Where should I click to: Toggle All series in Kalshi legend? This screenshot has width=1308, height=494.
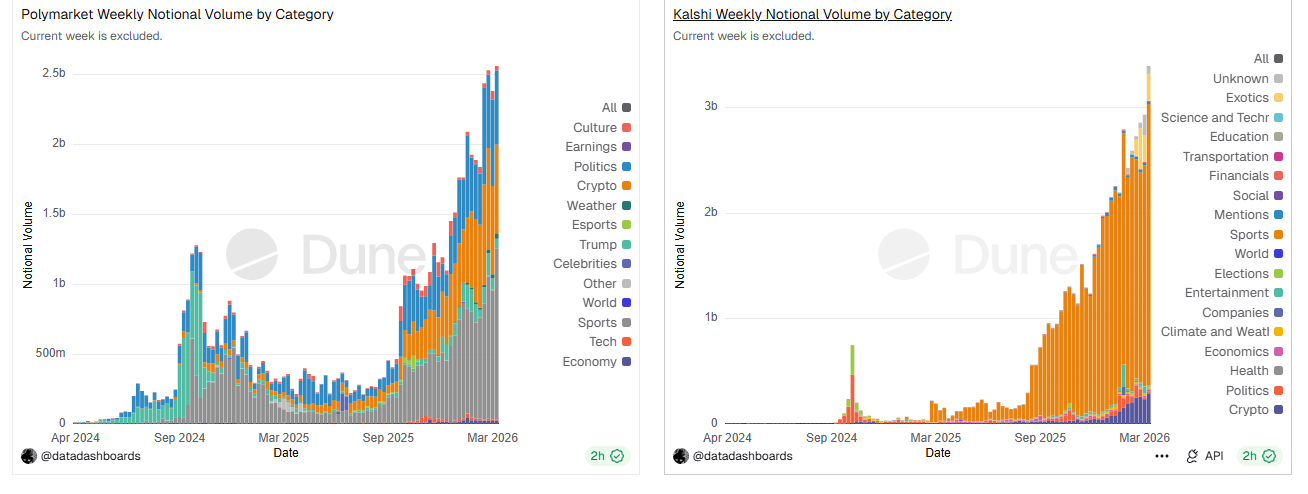pyautogui.click(x=1268, y=59)
